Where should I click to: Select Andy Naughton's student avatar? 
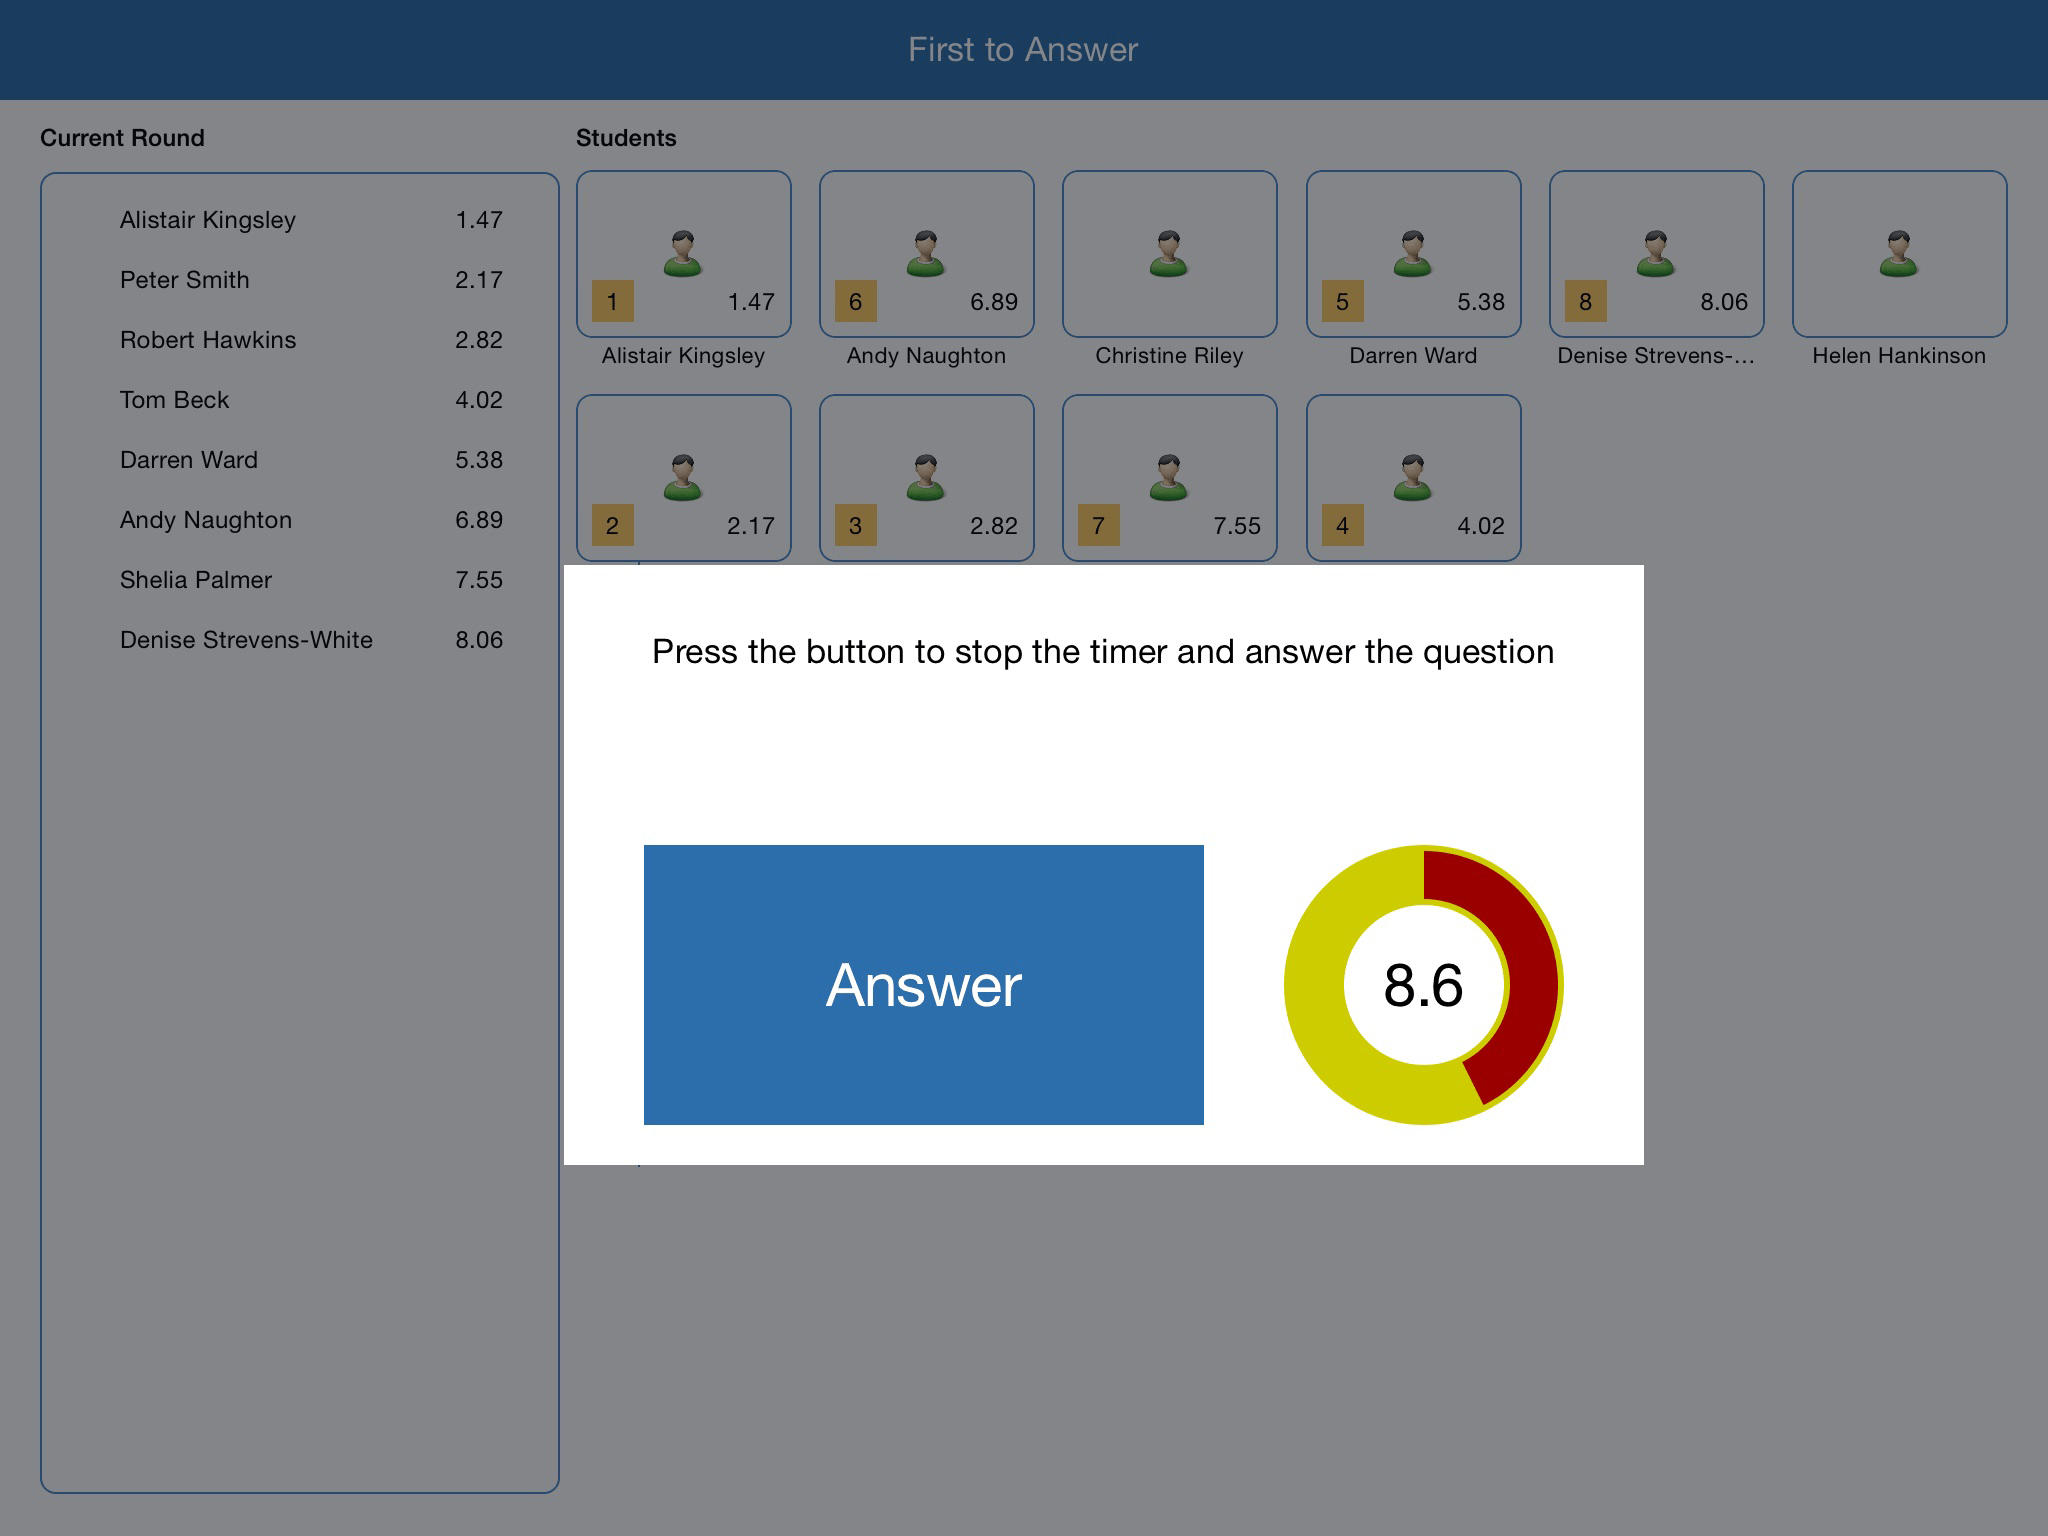[926, 253]
